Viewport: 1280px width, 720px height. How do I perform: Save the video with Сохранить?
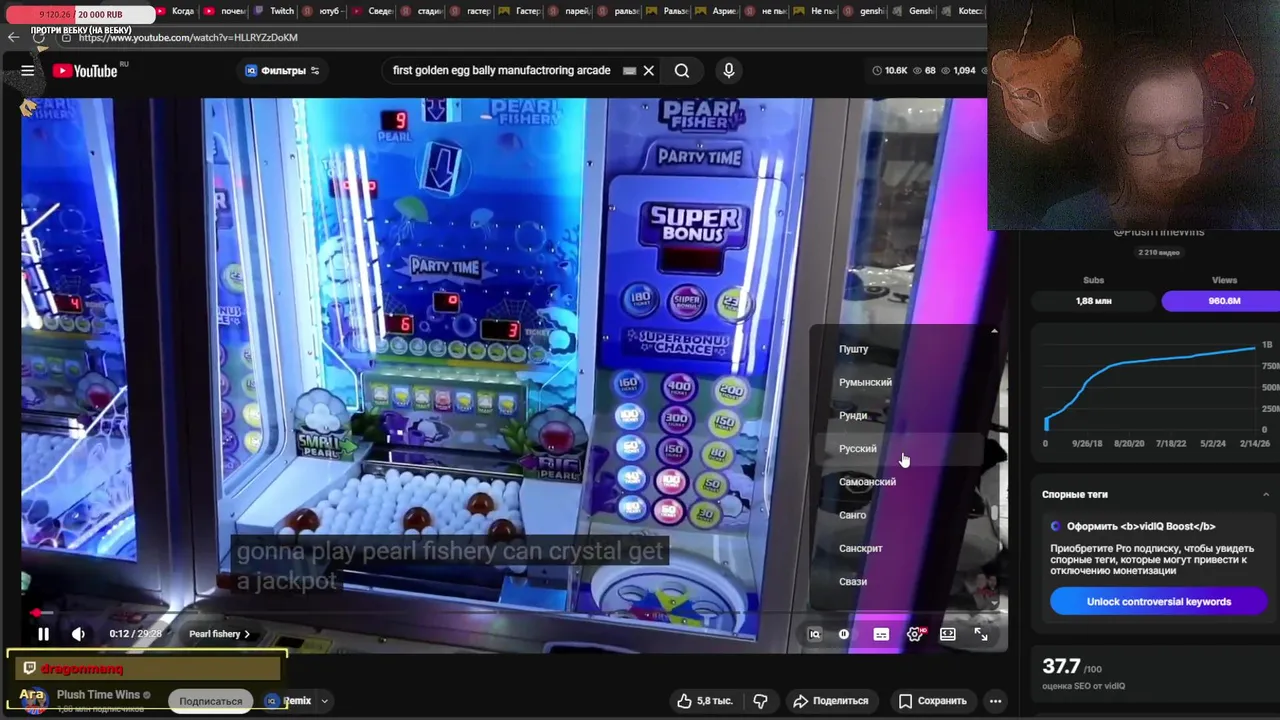(932, 701)
